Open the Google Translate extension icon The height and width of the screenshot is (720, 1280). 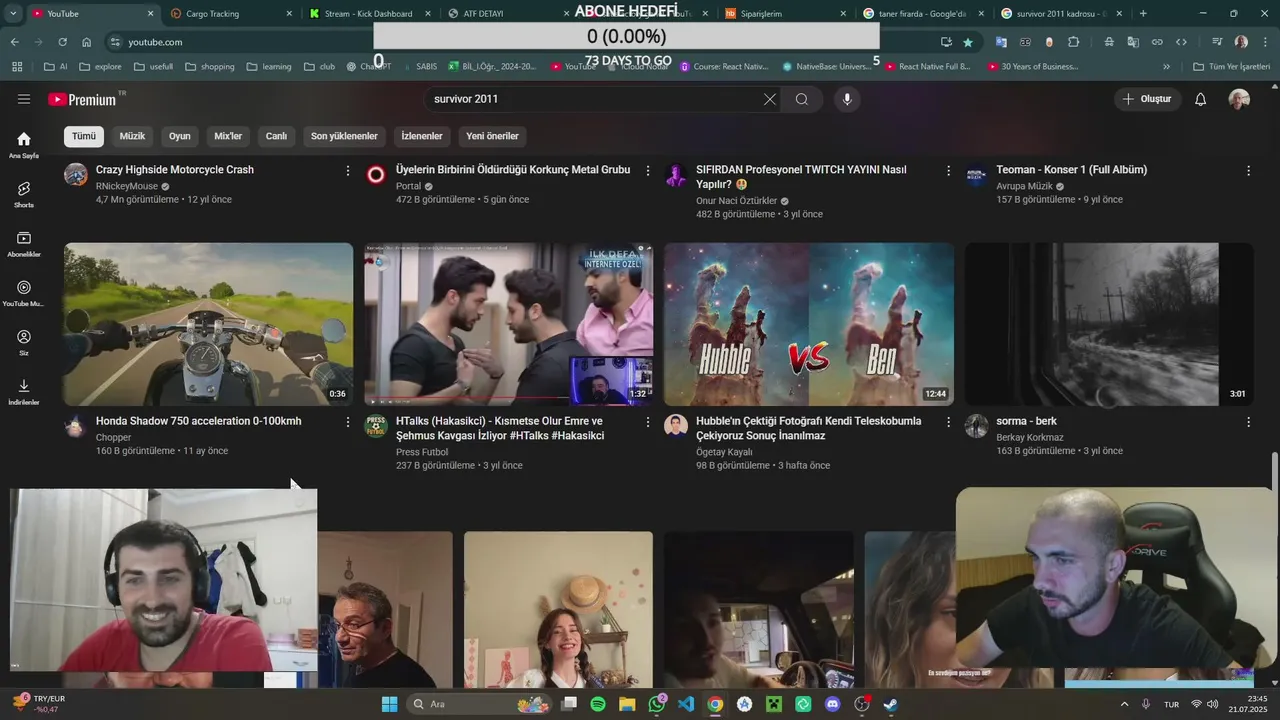point(1001,42)
